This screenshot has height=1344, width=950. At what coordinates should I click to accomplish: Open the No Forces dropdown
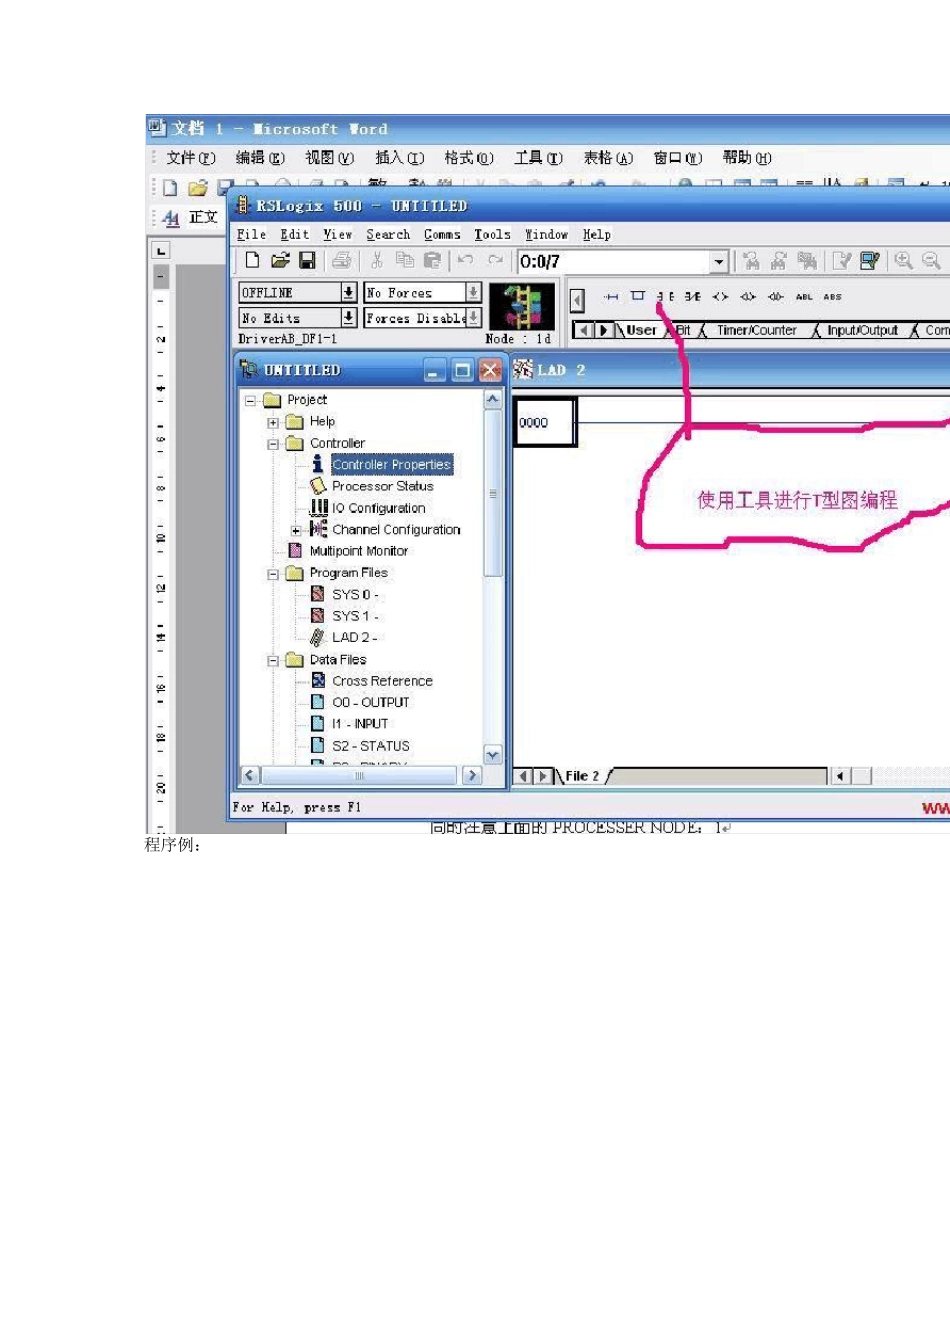coord(473,292)
